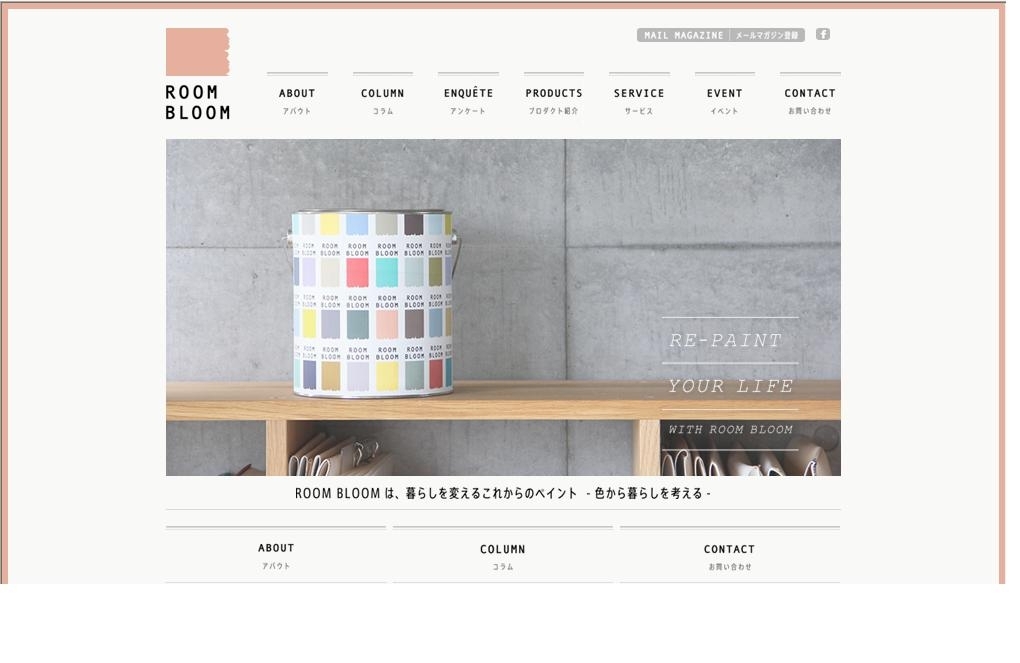The width and height of the screenshot is (1020, 663).
Task: Open the ABOUT section link below the banner
Action: pyautogui.click(x=276, y=555)
